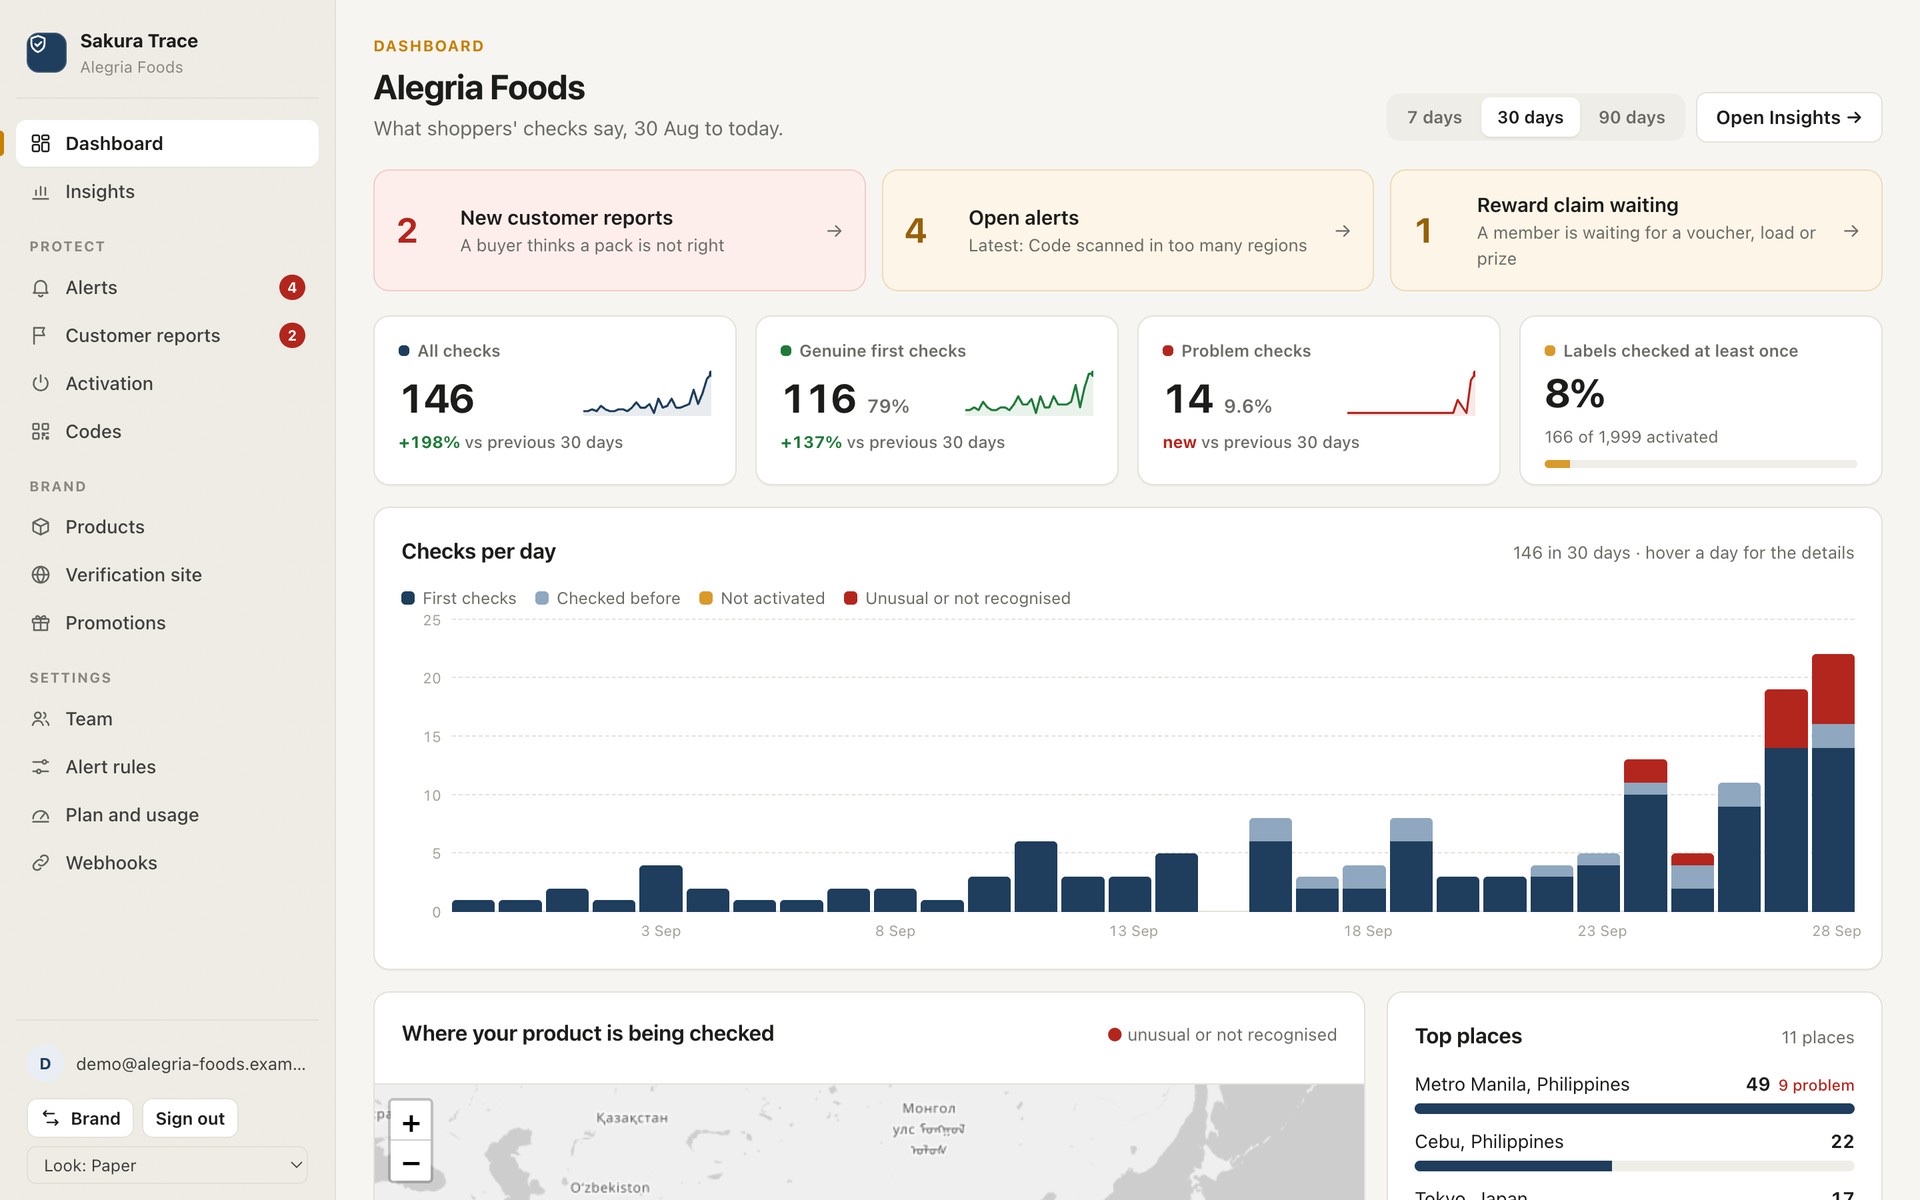Click the Sign out button
This screenshot has width=1920, height=1200.
(x=190, y=1118)
